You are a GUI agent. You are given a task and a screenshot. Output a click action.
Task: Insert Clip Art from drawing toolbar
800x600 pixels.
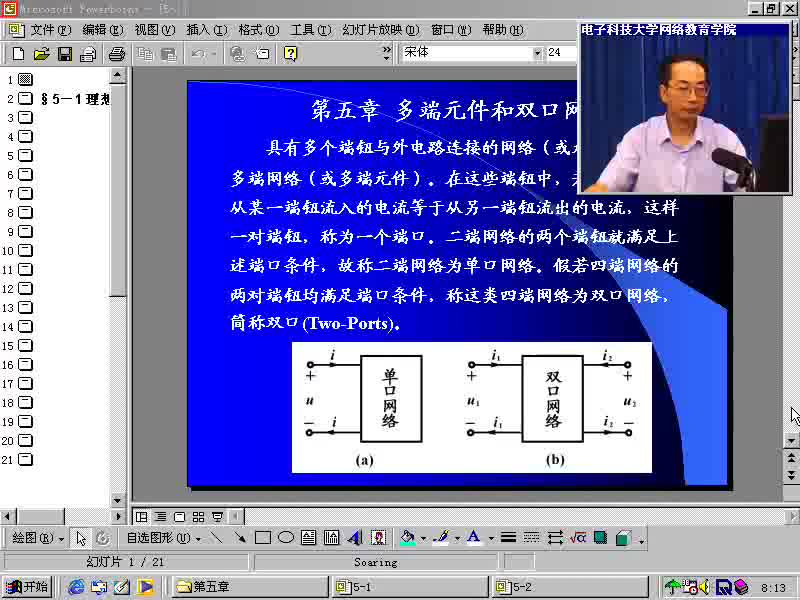tap(378, 537)
